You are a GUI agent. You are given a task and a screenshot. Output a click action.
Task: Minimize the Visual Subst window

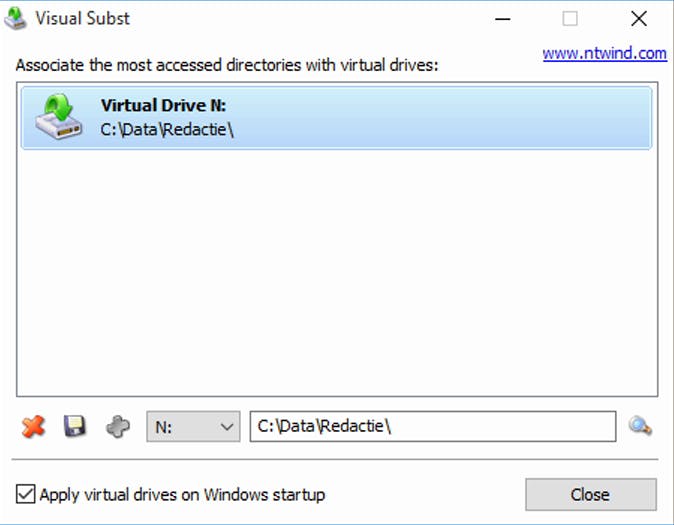click(x=502, y=19)
